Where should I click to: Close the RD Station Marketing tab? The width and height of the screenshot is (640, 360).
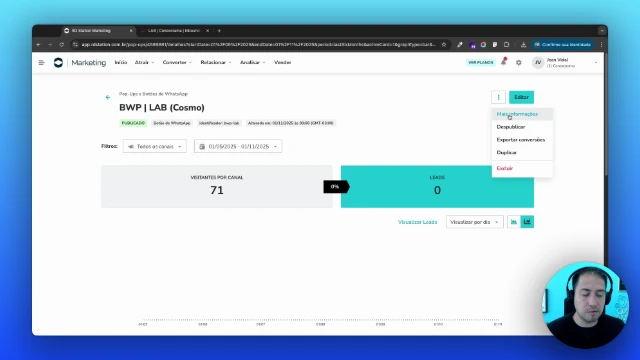[x=131, y=31]
